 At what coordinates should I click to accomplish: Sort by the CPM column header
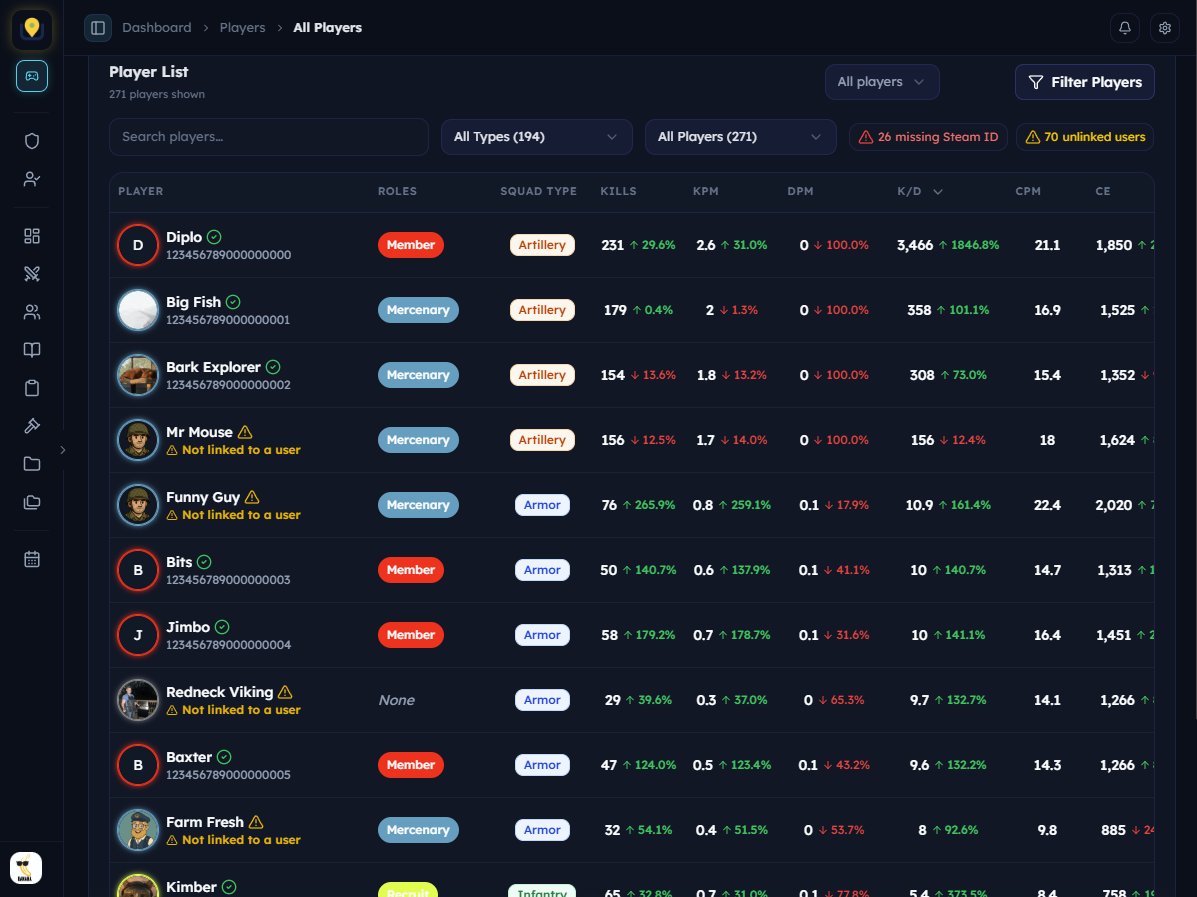[1028, 192]
